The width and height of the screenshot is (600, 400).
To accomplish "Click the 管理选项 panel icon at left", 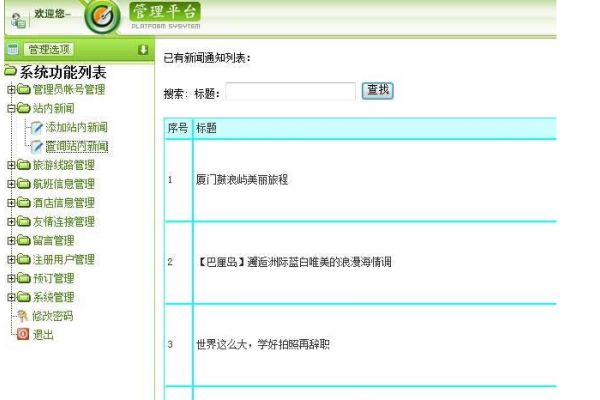I will [x=13, y=49].
